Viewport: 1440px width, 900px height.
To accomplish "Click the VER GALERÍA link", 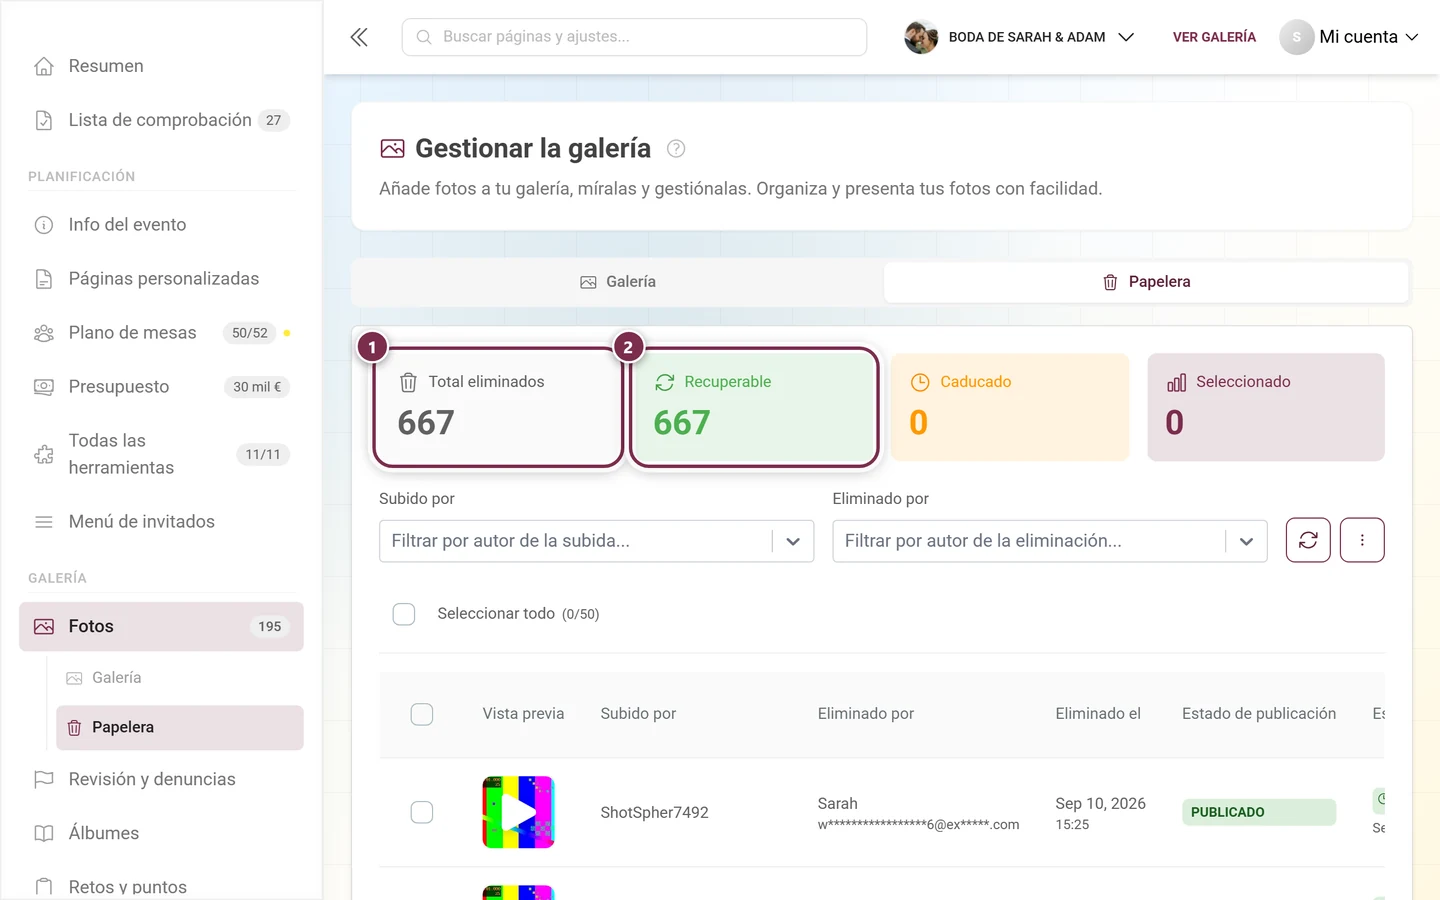I will point(1214,37).
